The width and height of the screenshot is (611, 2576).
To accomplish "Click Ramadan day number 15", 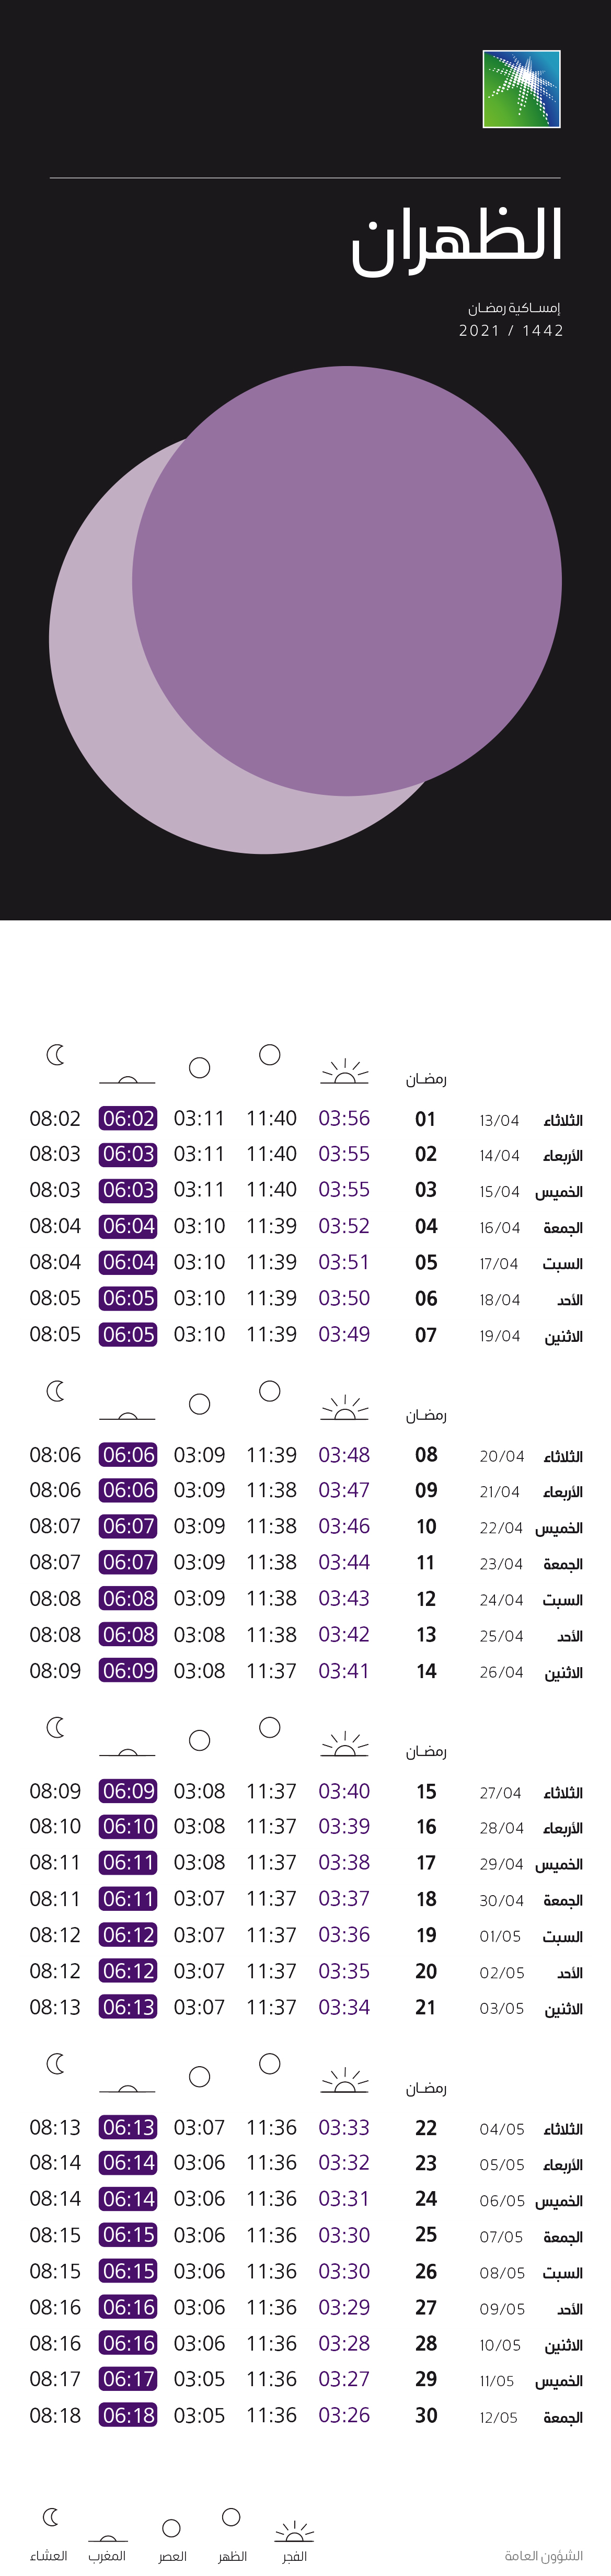I will (426, 1791).
